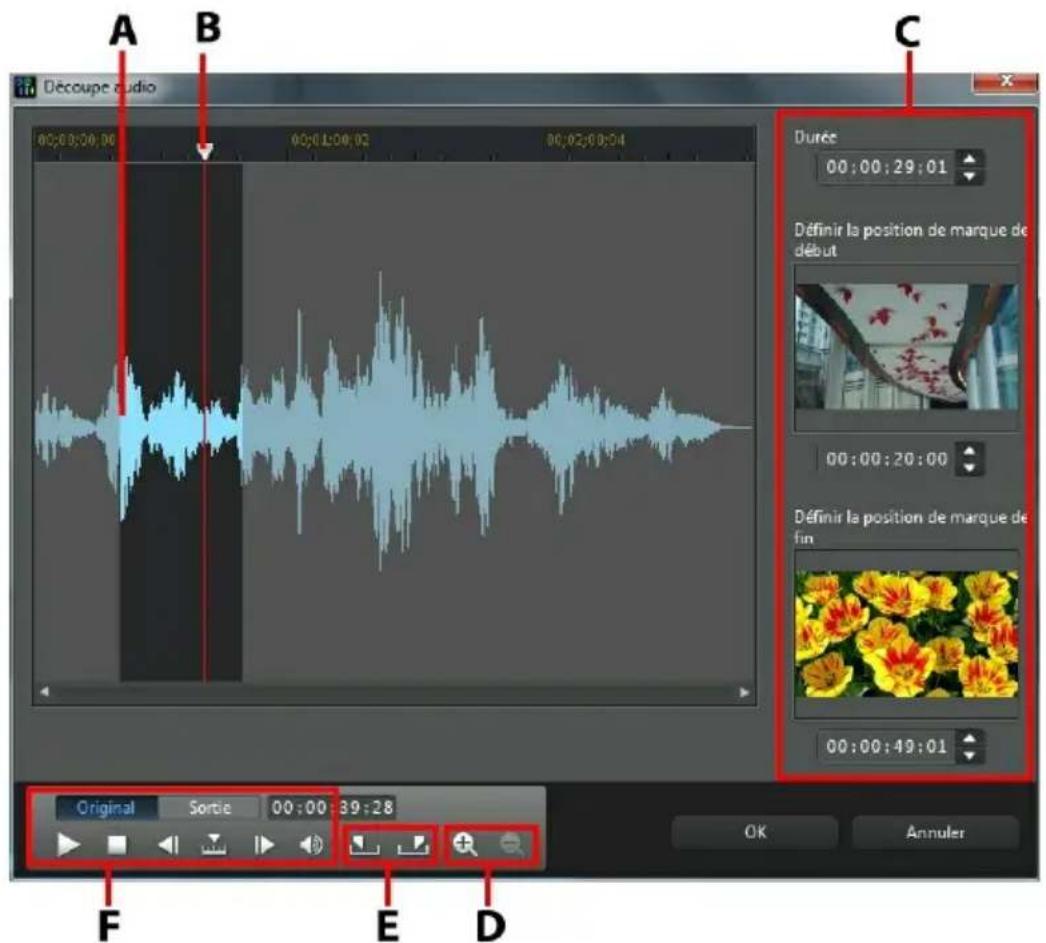Image resolution: width=1046 pixels, height=943 pixels.
Task: Zoom in on the waveform
Action: tap(465, 844)
